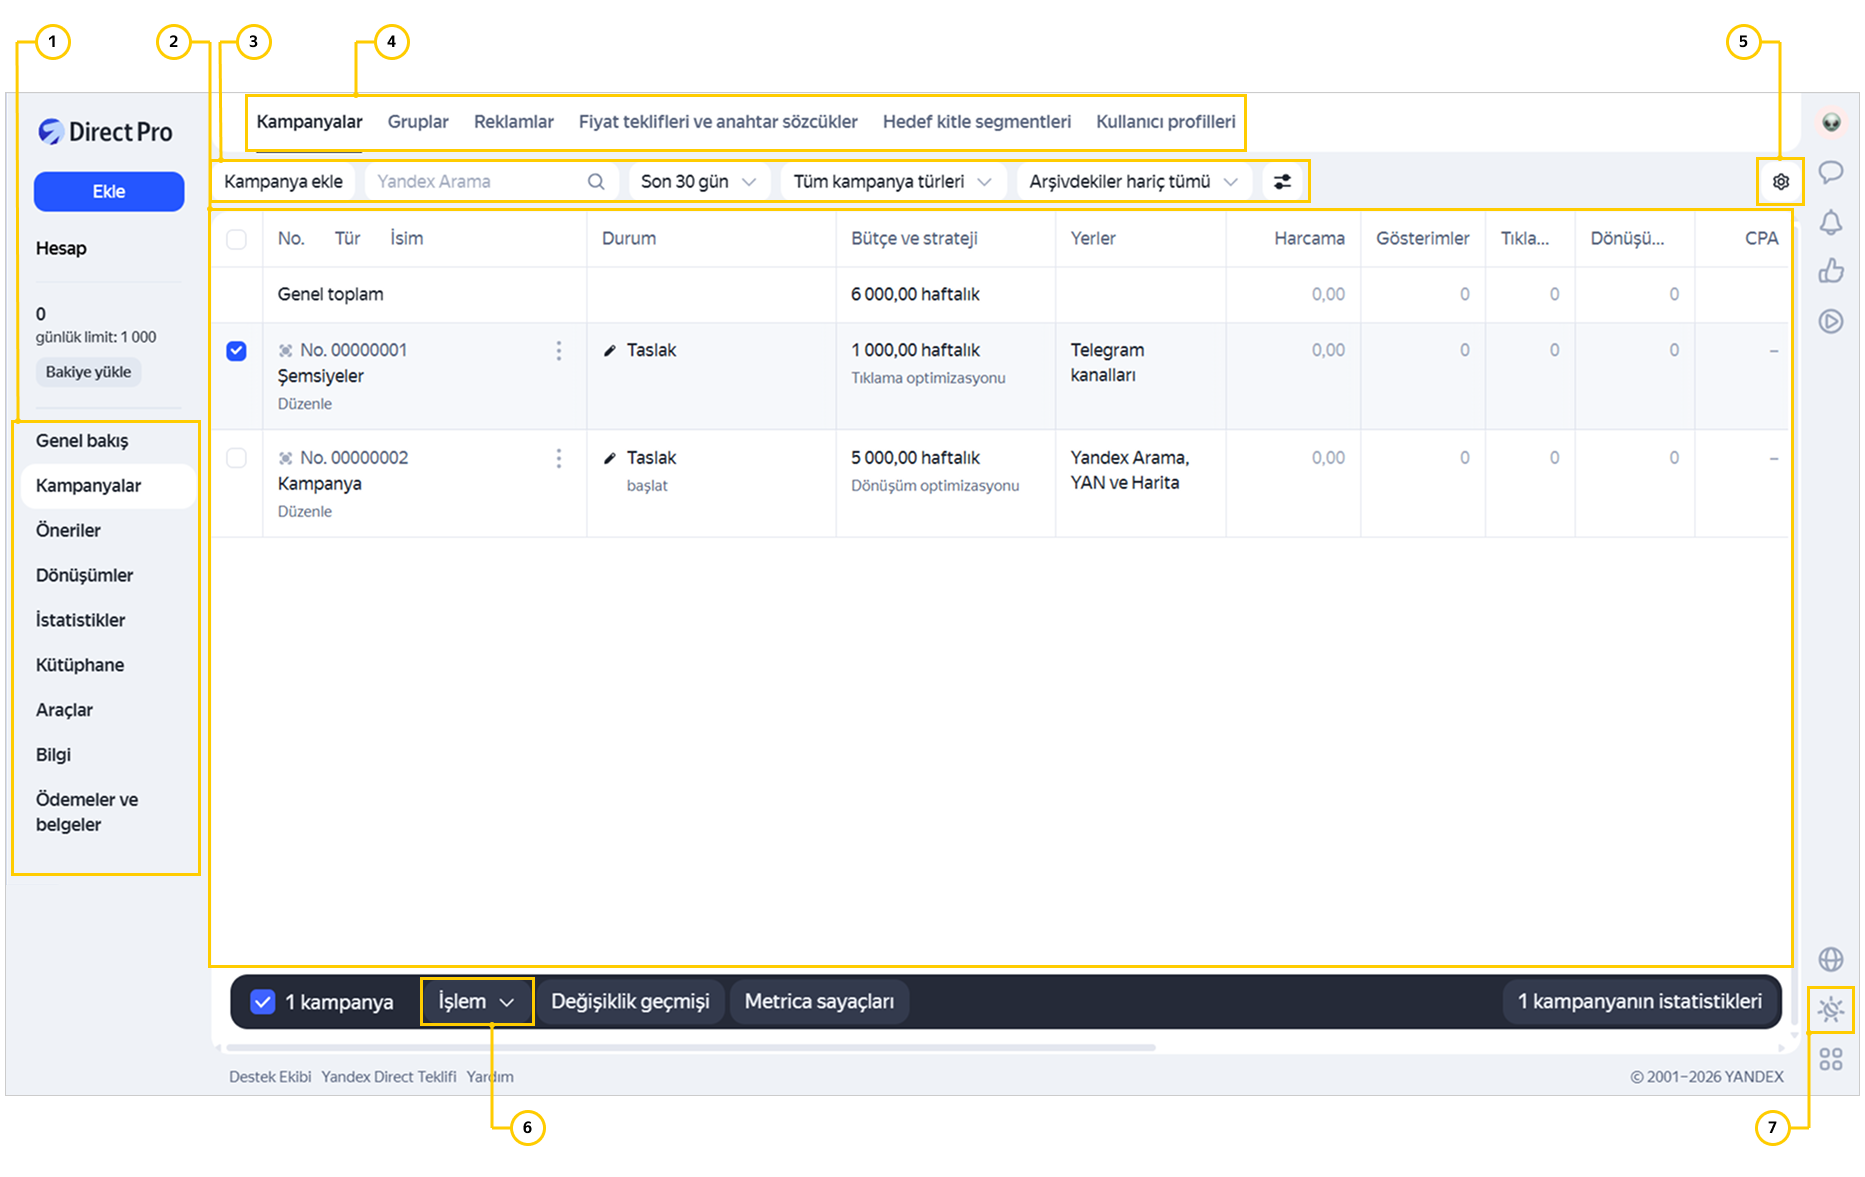Click the Harcama column header
This screenshot has width=1865, height=1177.
pyautogui.click(x=1309, y=239)
